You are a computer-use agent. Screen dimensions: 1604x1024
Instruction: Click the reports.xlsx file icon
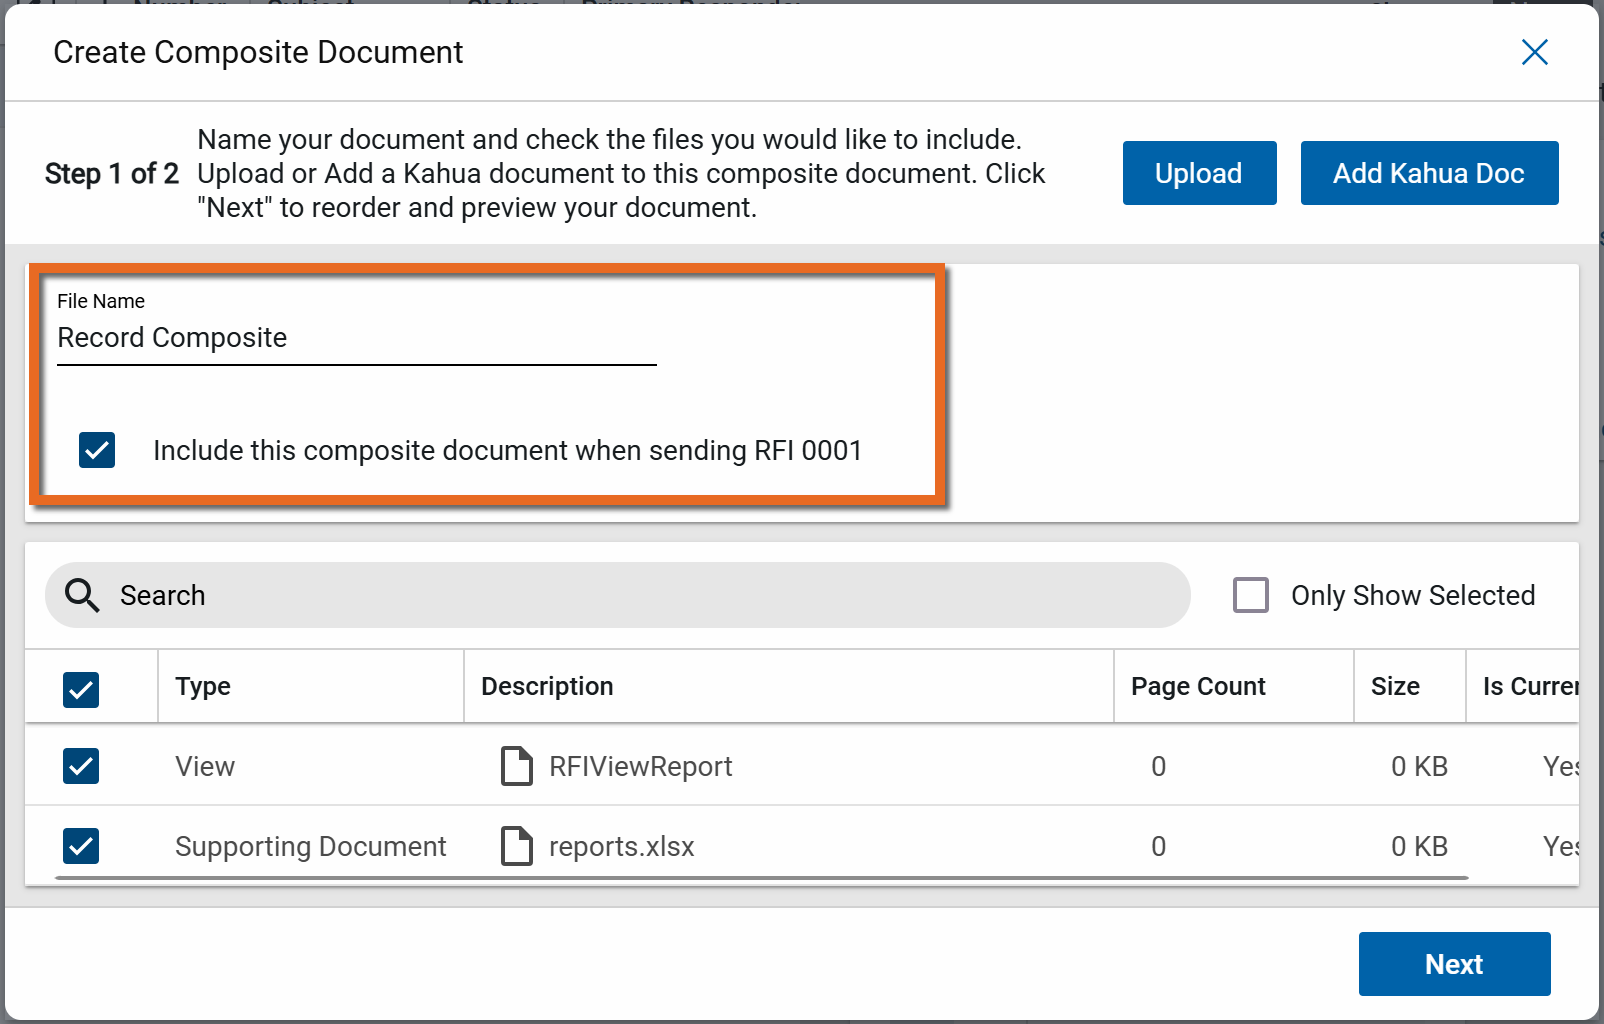coord(516,846)
